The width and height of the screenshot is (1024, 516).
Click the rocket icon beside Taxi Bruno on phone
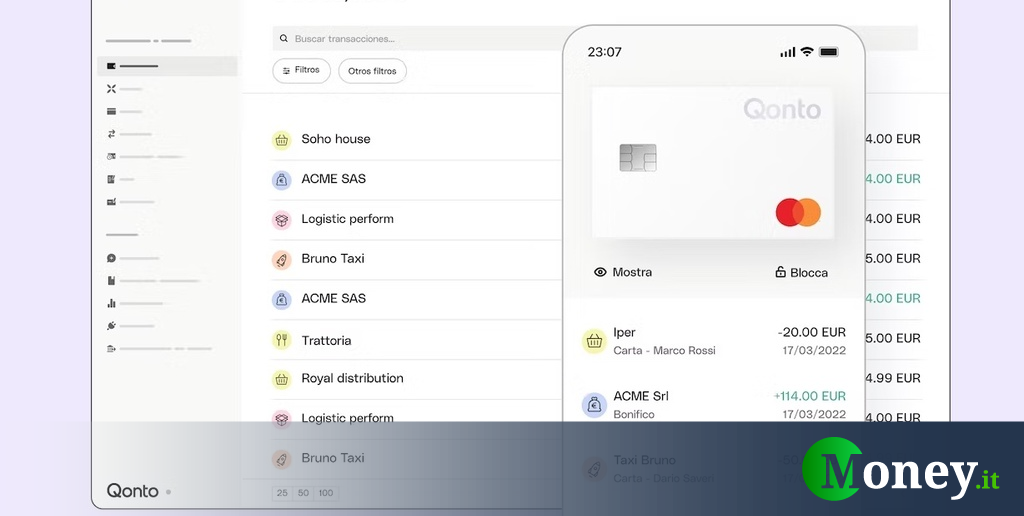click(594, 468)
